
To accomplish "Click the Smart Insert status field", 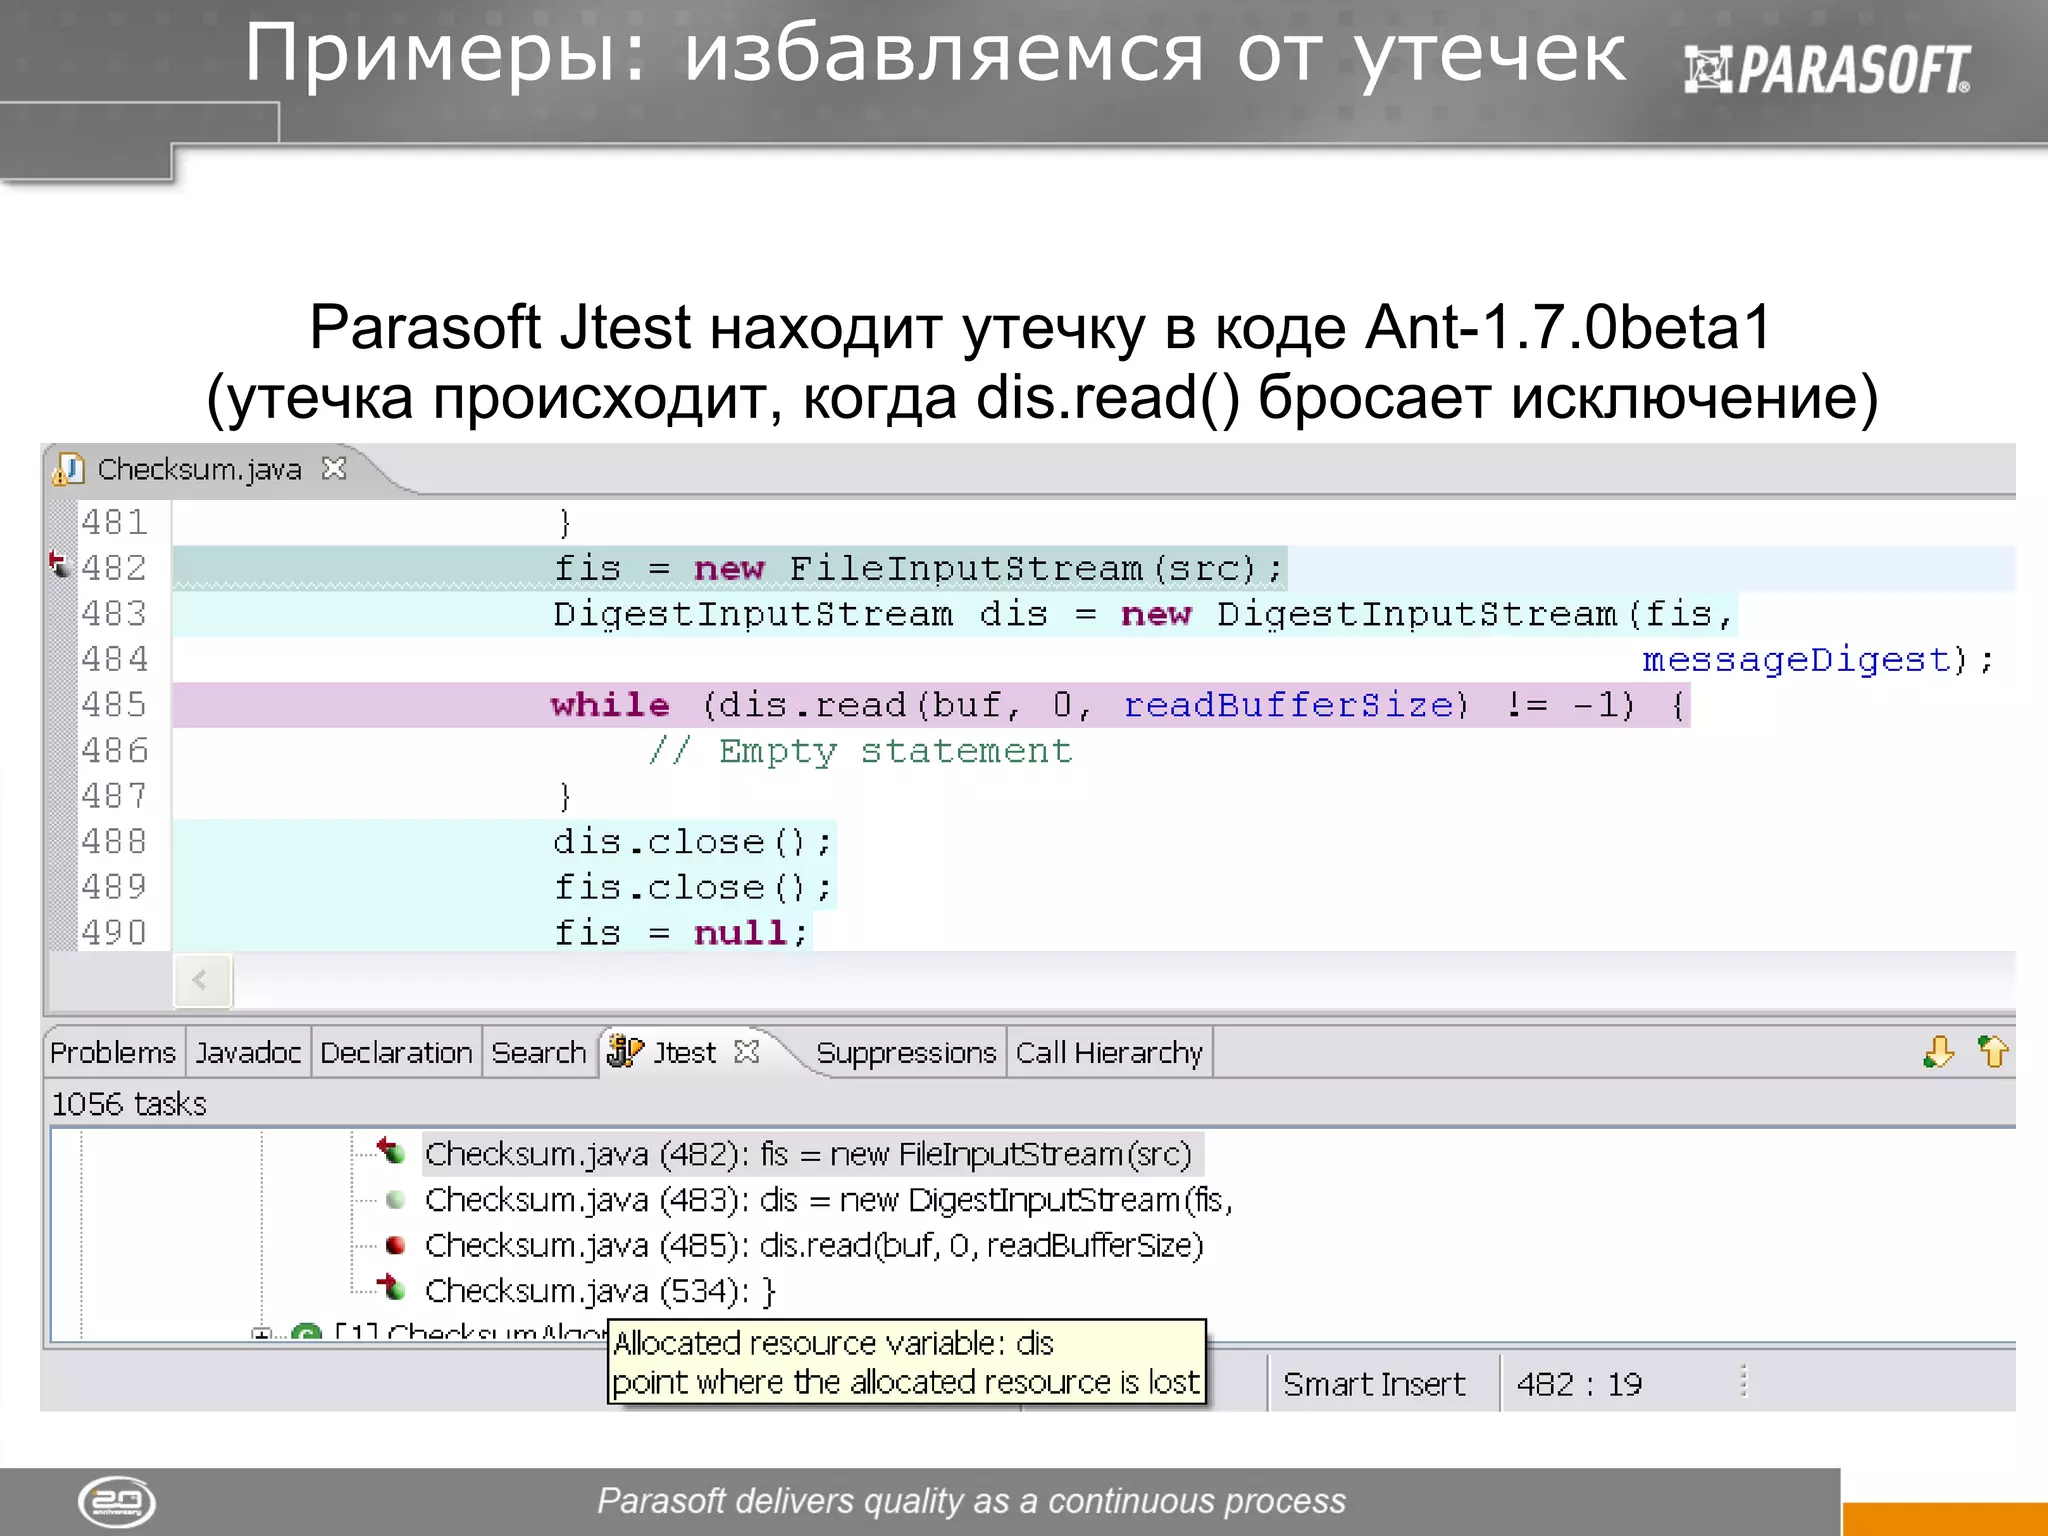I will tap(1374, 1384).
